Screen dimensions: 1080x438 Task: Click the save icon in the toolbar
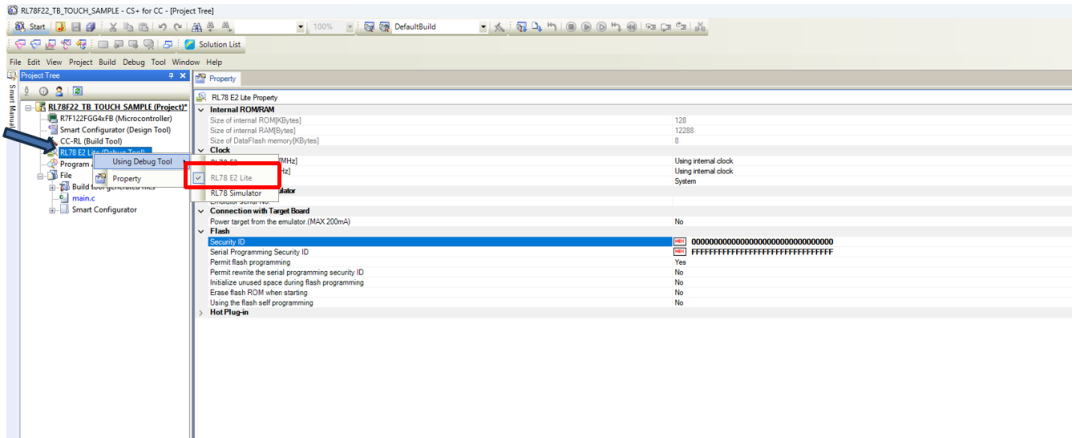point(76,27)
